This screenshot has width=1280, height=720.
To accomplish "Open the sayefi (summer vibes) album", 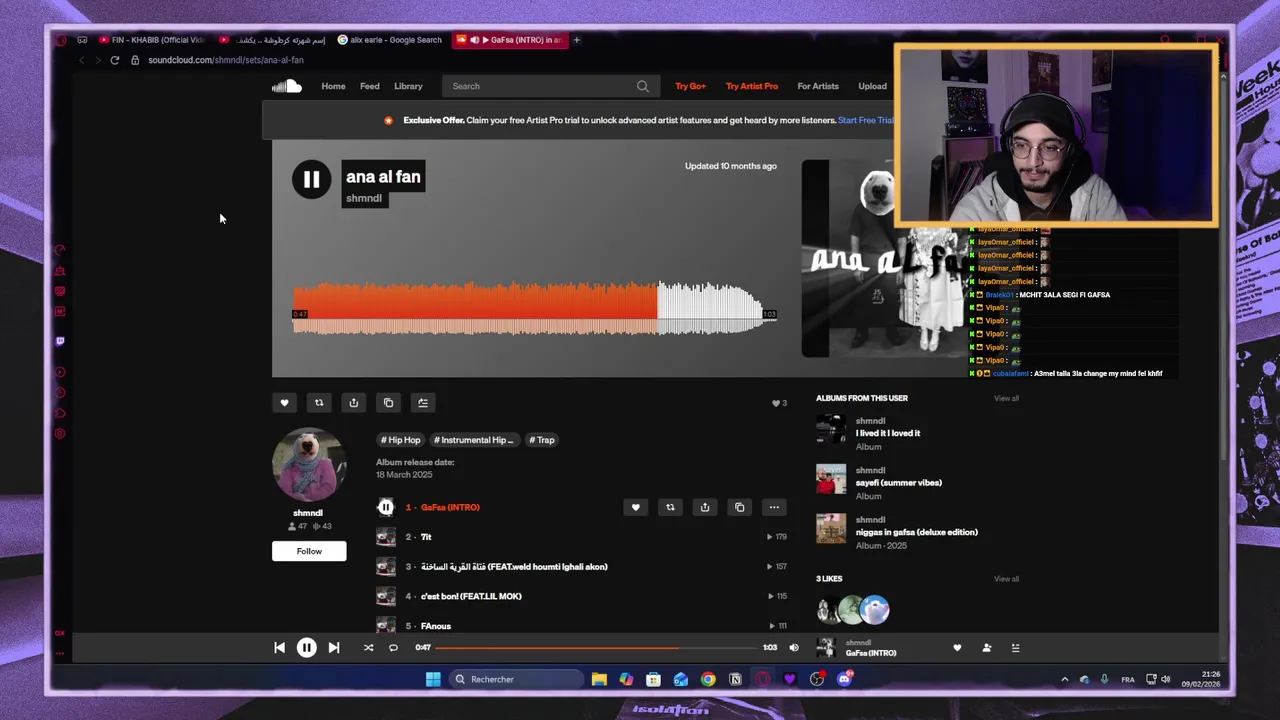I will point(899,483).
